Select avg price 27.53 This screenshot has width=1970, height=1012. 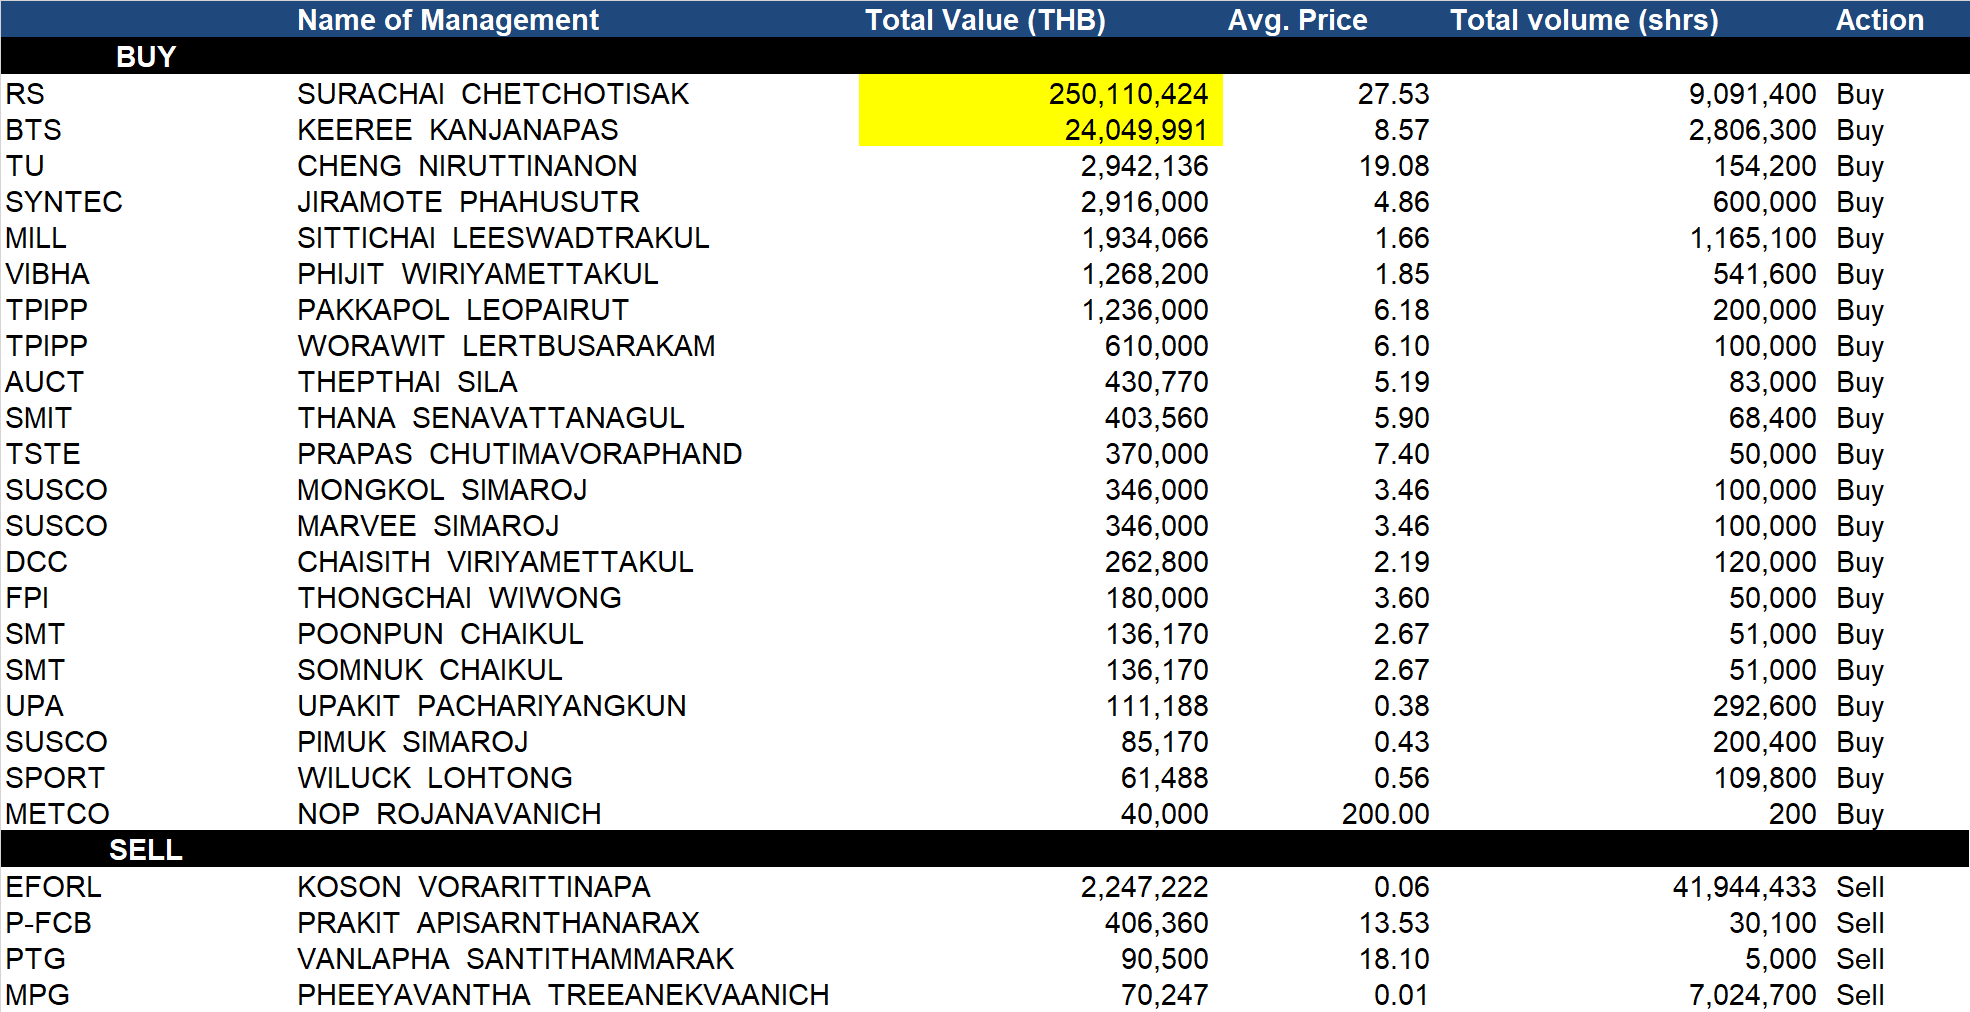1393,94
